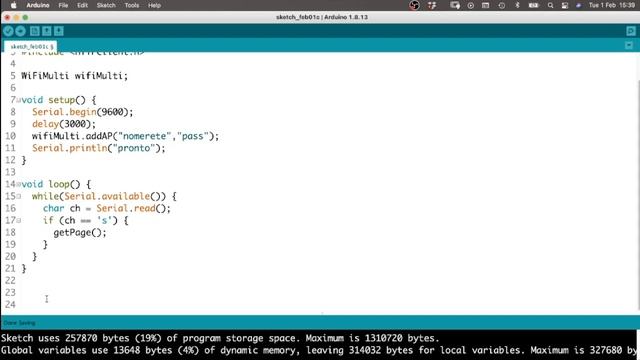This screenshot has height=360, width=640.
Task: Open Control Center icon in menu bar
Action: coord(565,5)
